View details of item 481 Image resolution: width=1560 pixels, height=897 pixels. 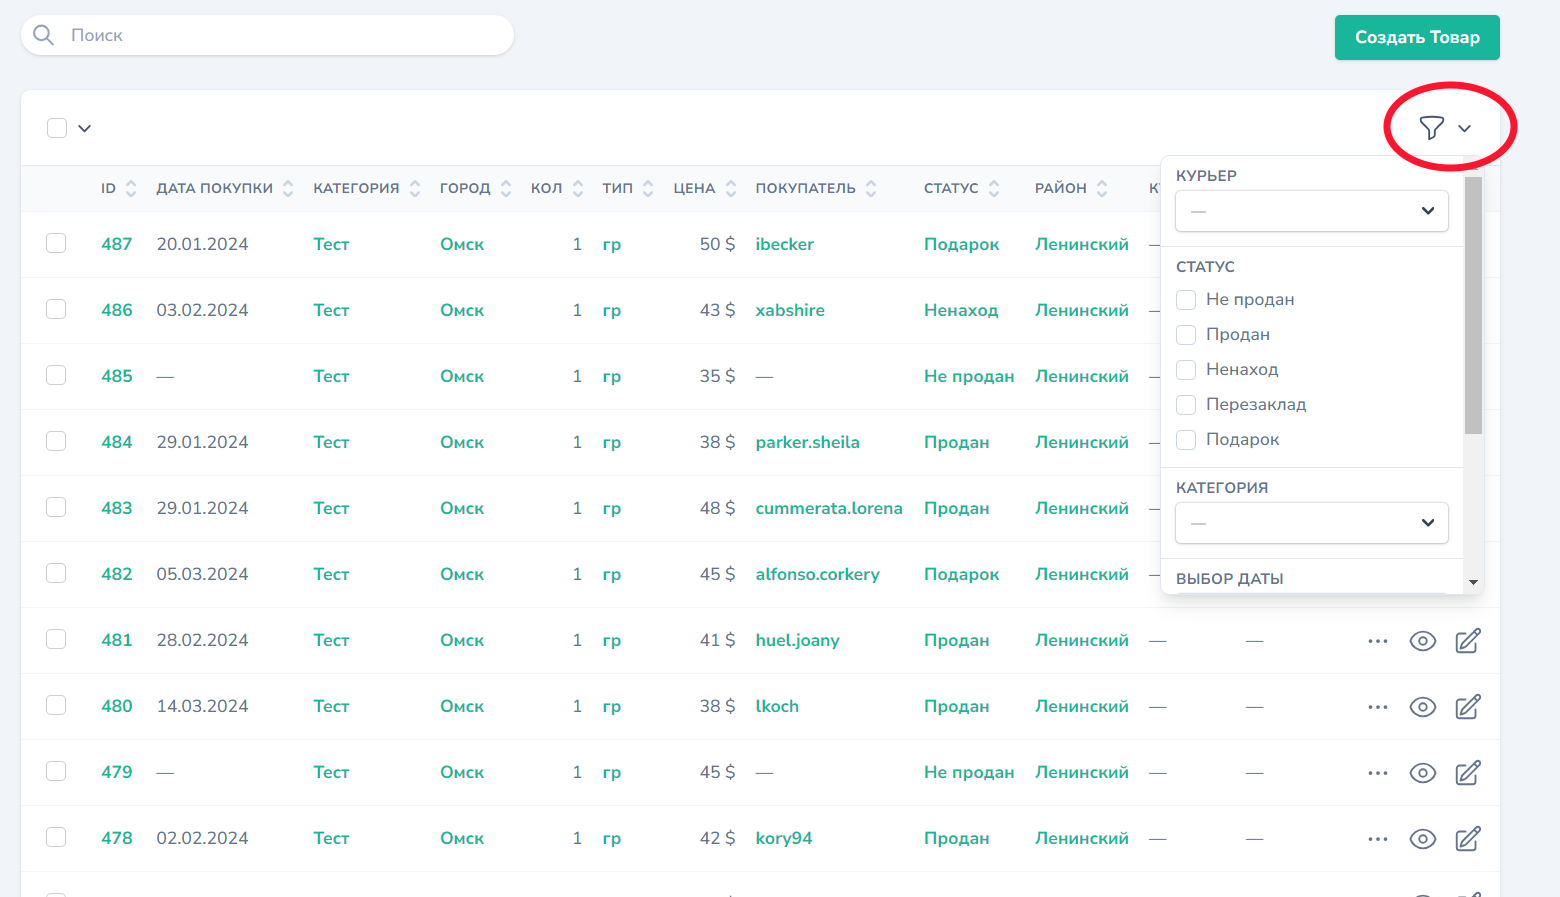click(1422, 641)
